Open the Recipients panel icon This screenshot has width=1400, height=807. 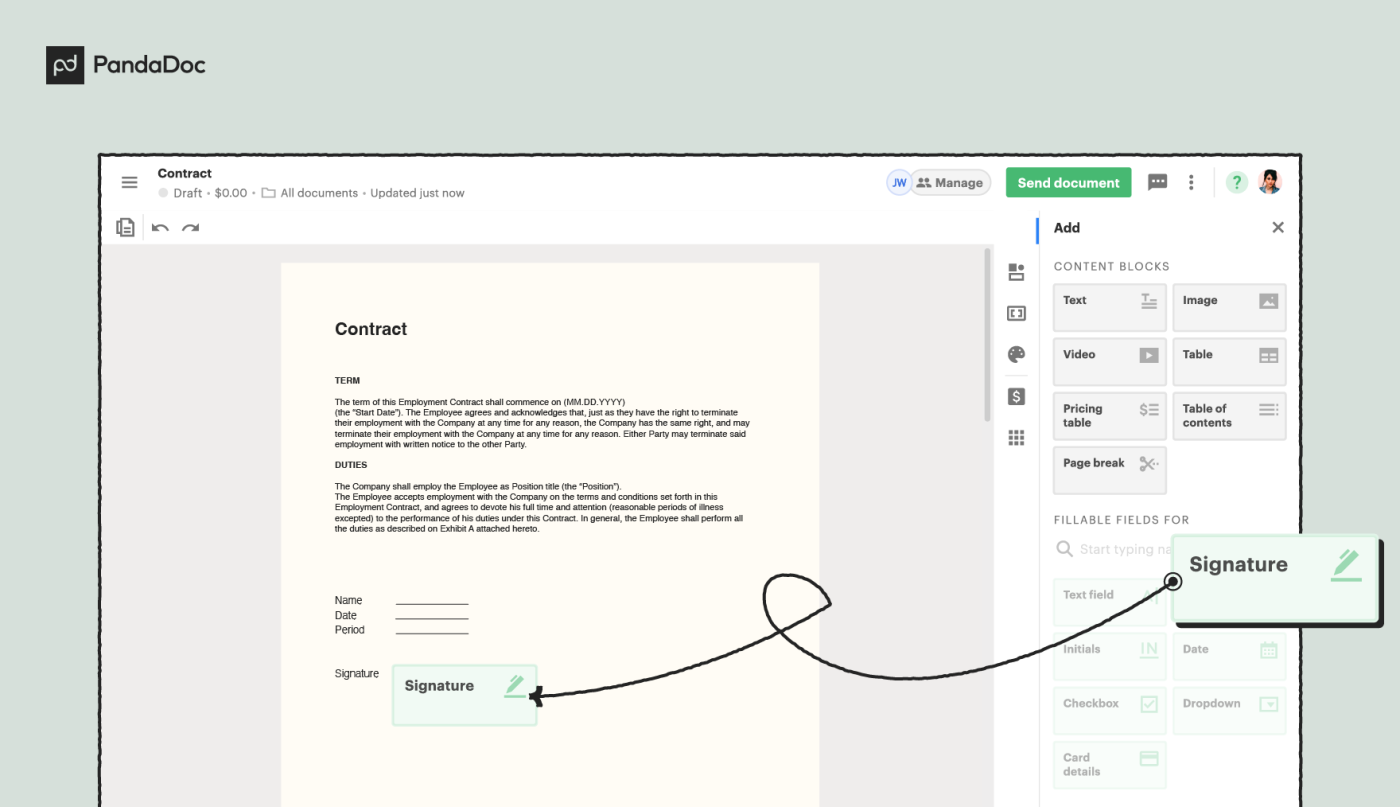pos(1015,271)
